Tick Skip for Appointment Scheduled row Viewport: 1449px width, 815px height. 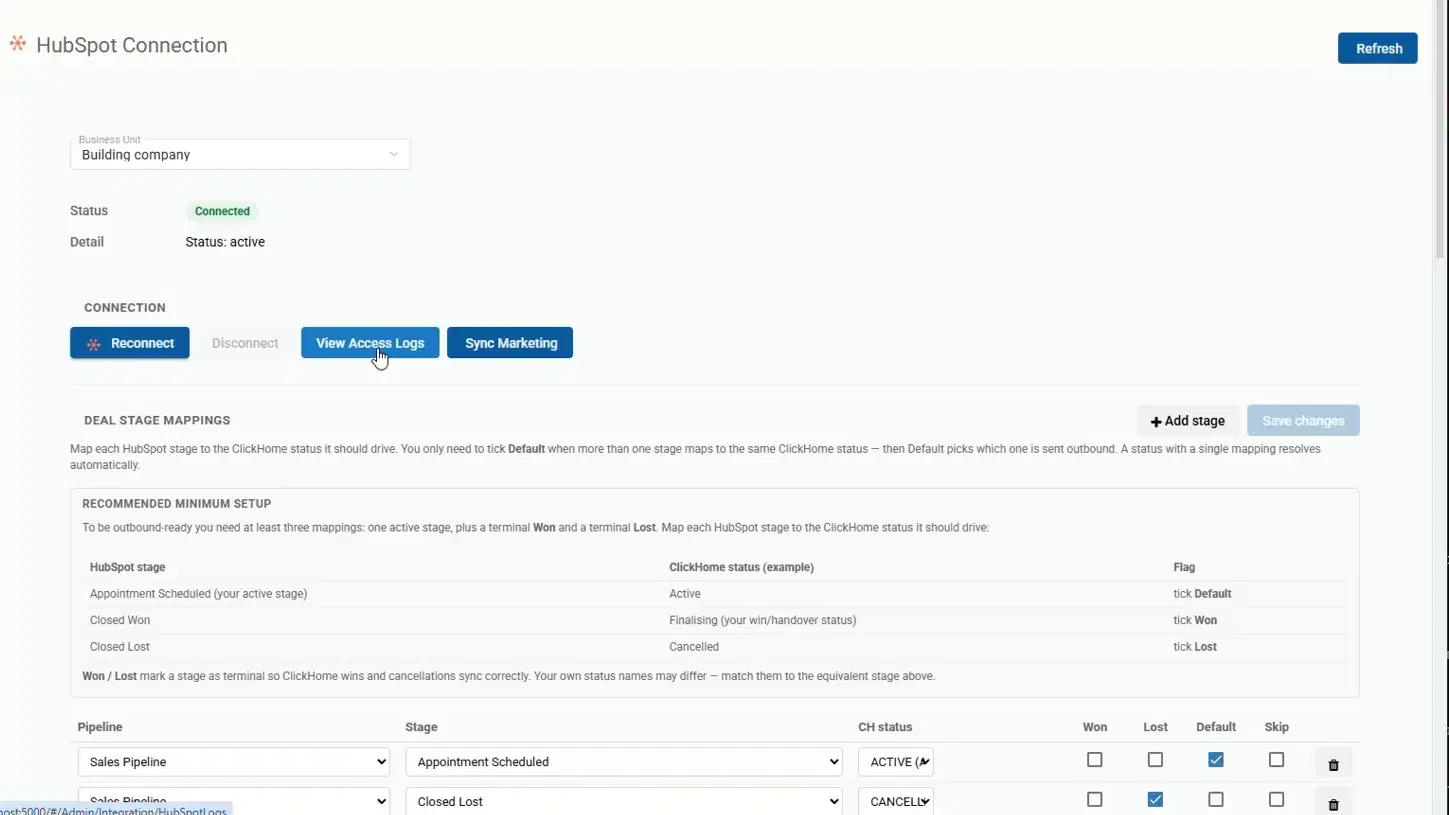point(1276,760)
